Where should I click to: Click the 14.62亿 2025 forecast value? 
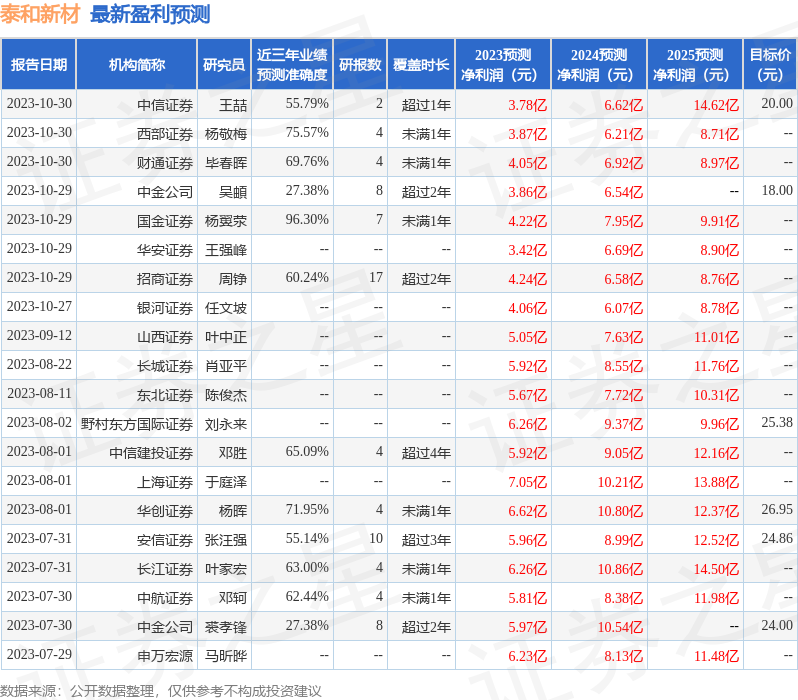(x=716, y=105)
